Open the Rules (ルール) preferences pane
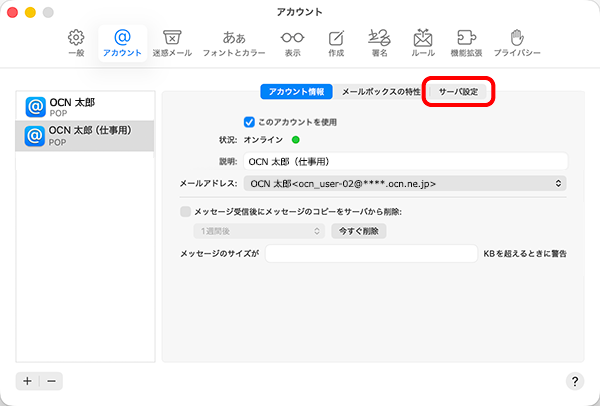The image size is (600, 406). pos(423,40)
